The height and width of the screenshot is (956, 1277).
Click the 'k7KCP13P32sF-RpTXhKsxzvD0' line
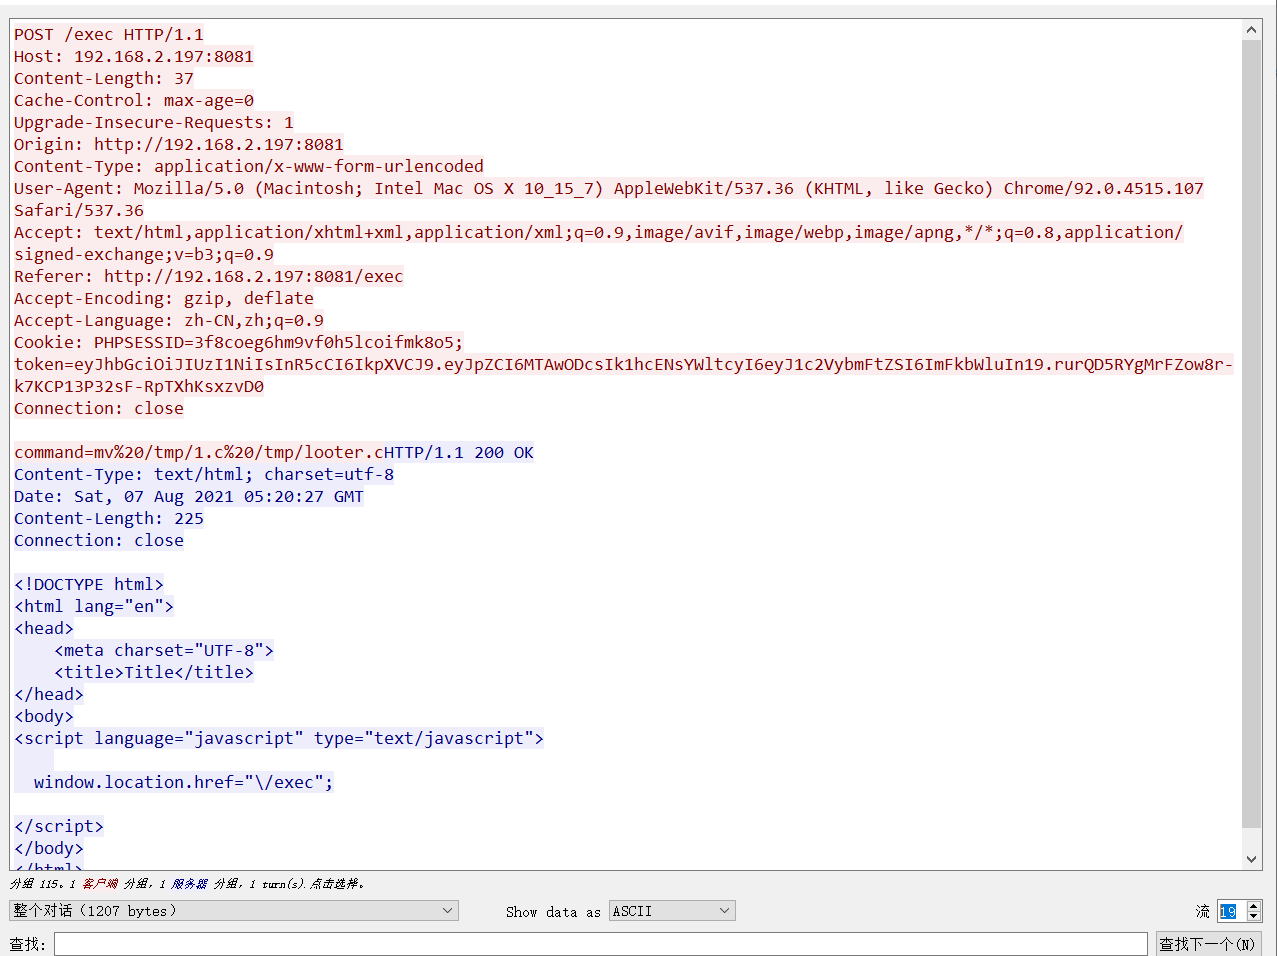(x=139, y=386)
